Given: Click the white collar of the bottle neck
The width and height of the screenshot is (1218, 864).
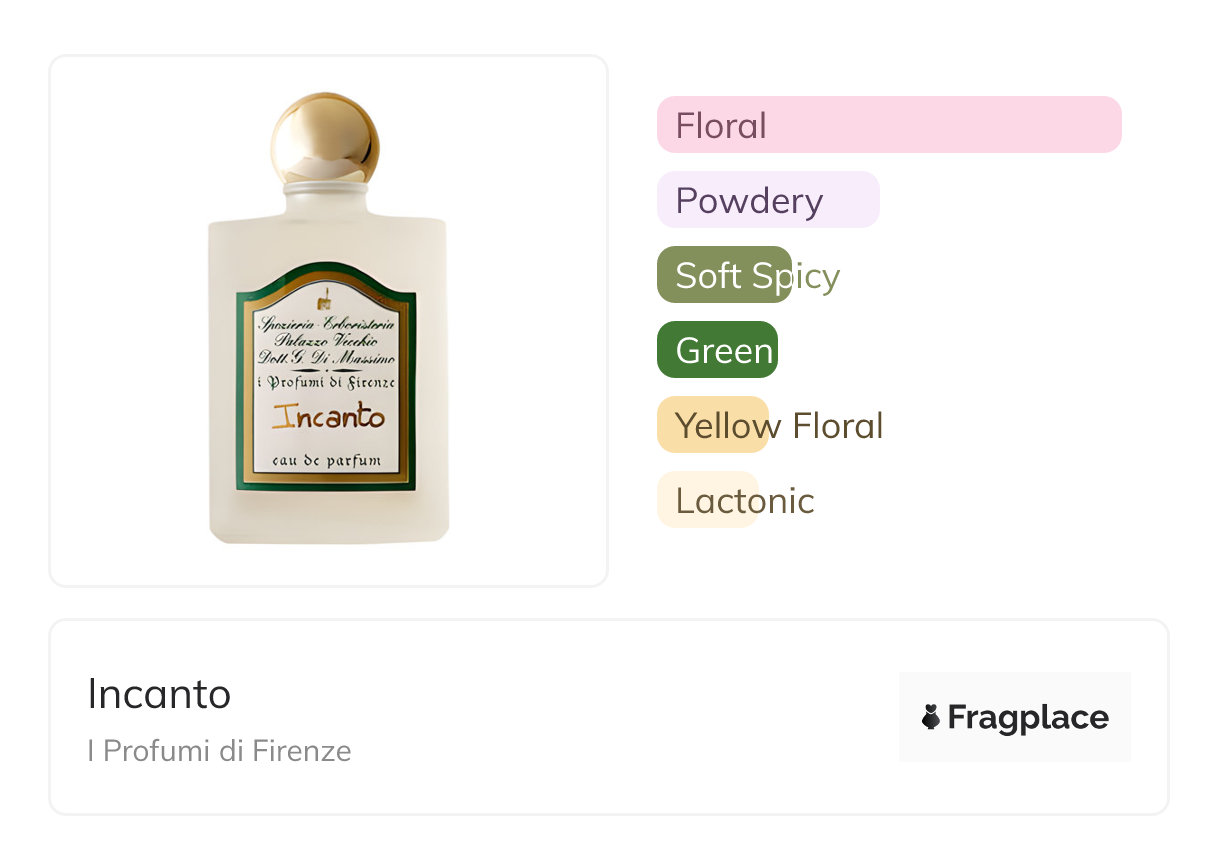Looking at the screenshot, I should 326,188.
